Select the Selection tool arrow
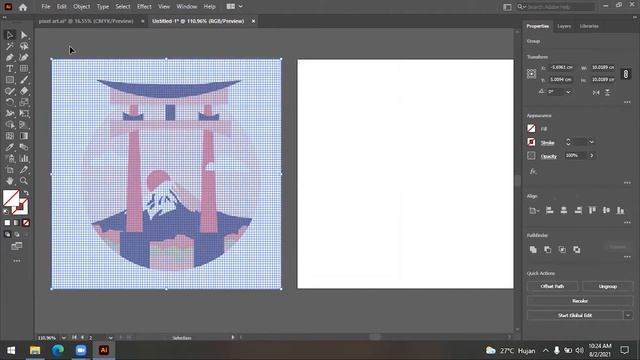Viewport: 640px width, 360px height. tap(10, 35)
